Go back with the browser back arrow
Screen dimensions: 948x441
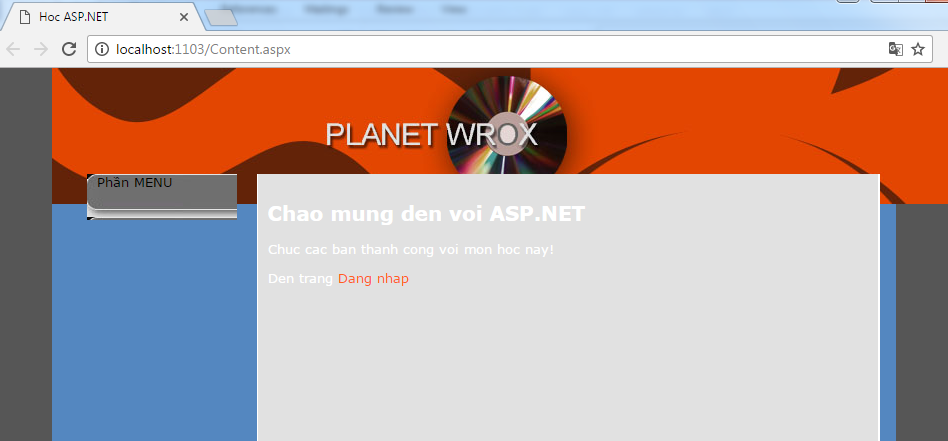tap(13, 50)
